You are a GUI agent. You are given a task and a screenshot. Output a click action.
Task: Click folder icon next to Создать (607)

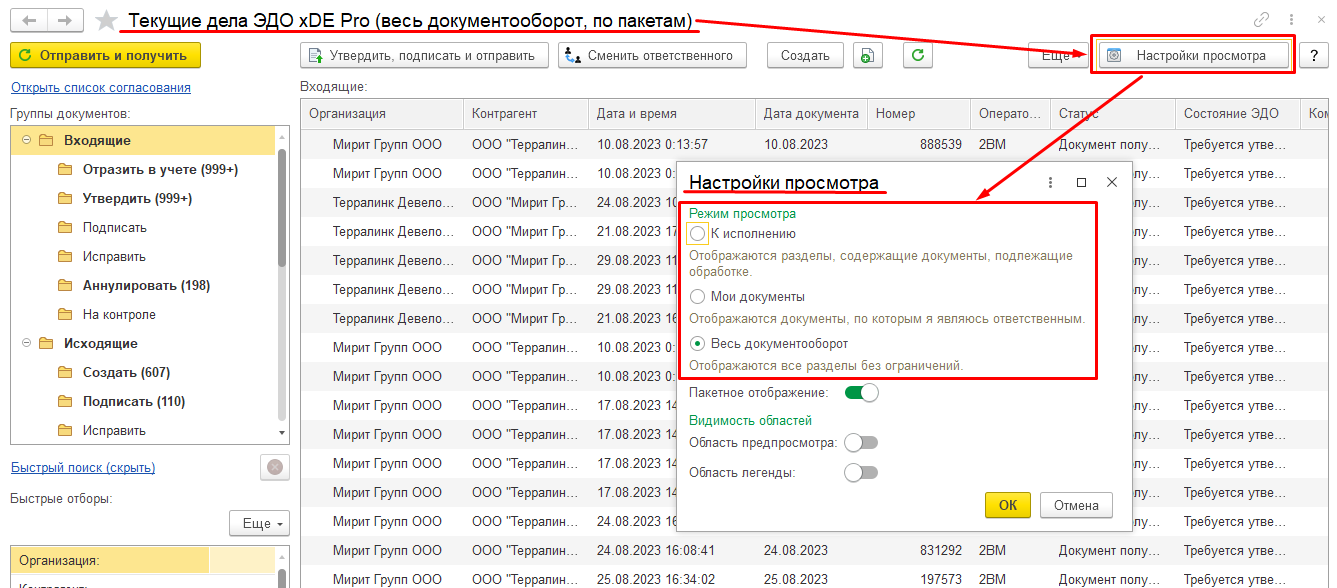[65, 373]
